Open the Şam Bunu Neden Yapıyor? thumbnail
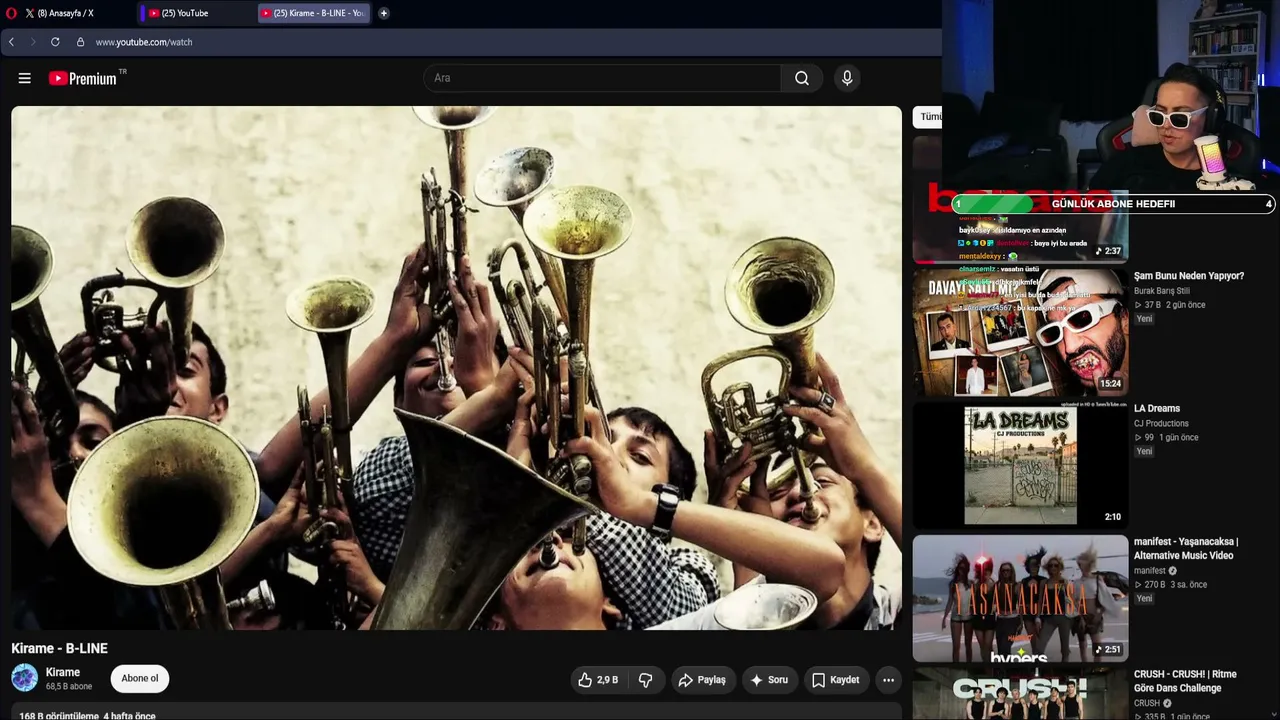 [x=1021, y=332]
